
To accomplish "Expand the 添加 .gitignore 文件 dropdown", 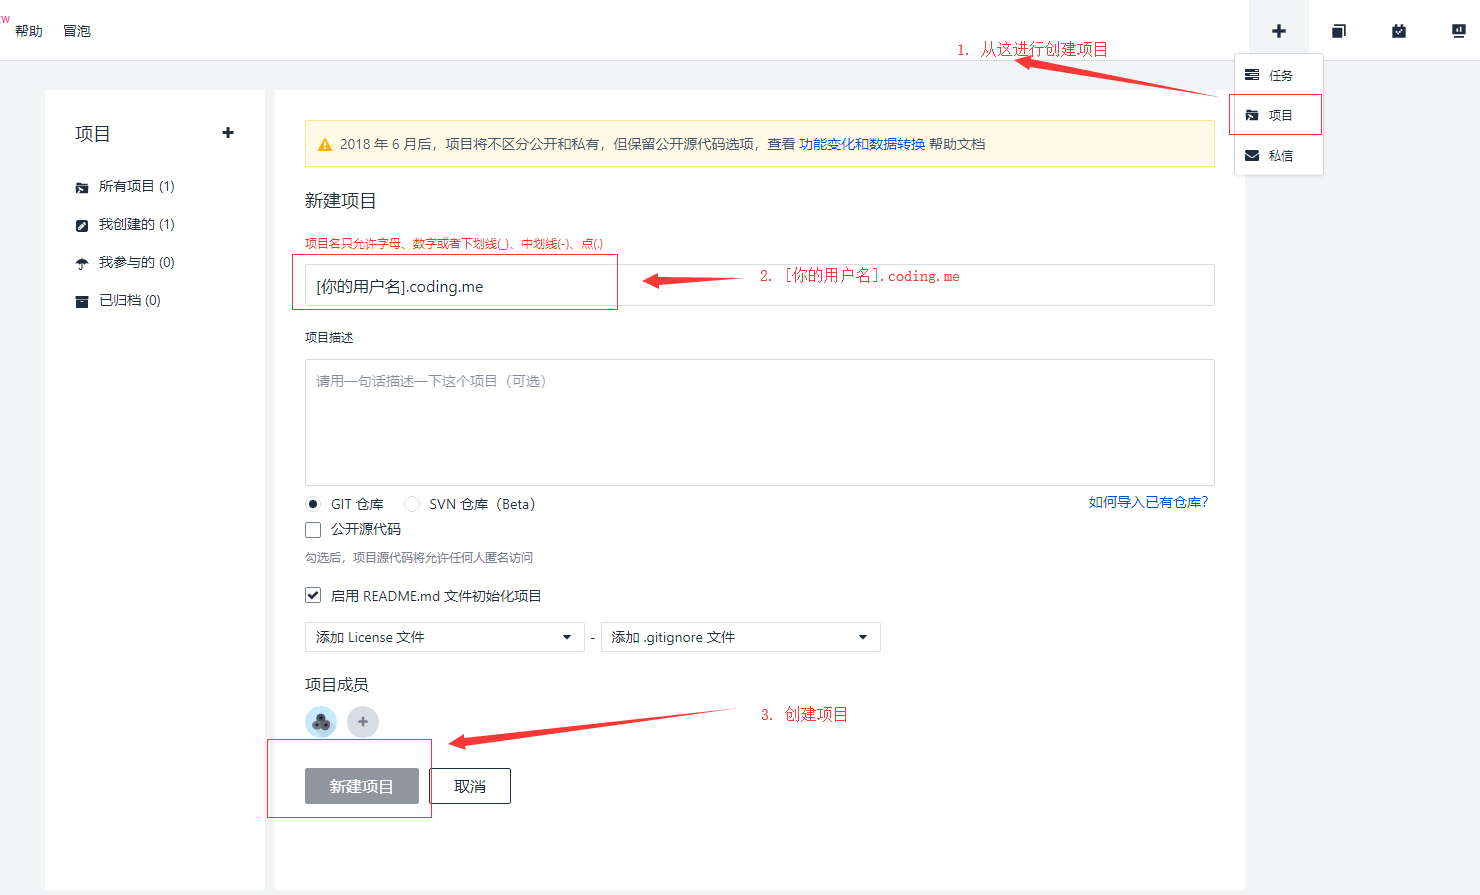I will (740, 637).
